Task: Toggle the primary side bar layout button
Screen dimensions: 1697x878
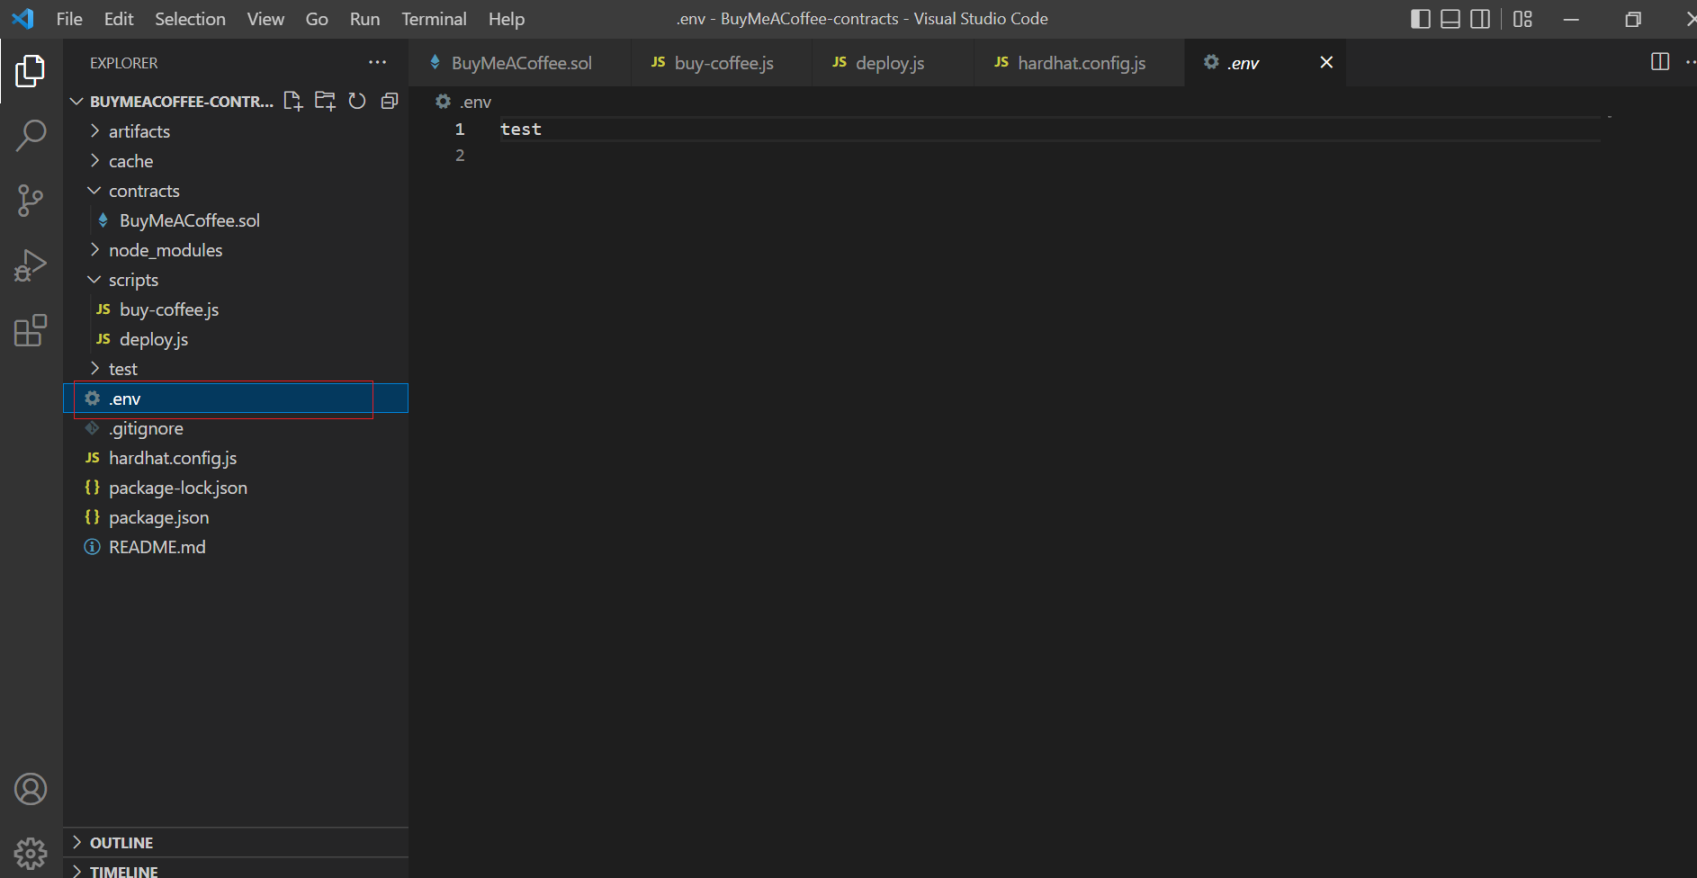Action: coord(1420,19)
